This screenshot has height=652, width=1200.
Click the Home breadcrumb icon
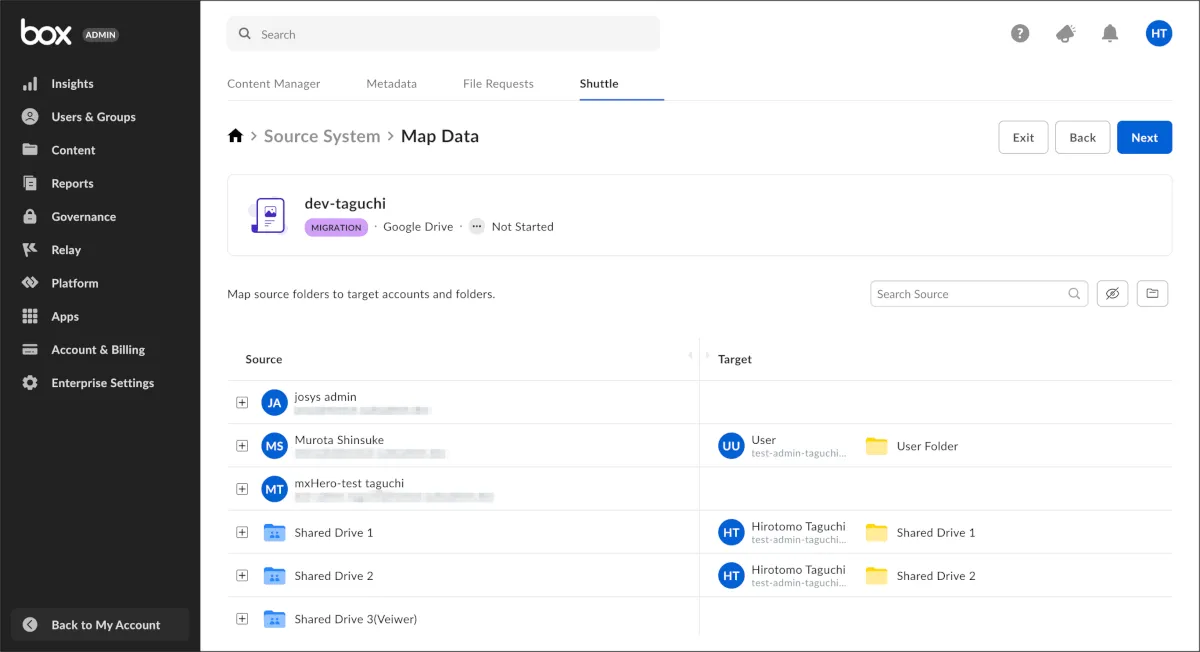pyautogui.click(x=235, y=136)
